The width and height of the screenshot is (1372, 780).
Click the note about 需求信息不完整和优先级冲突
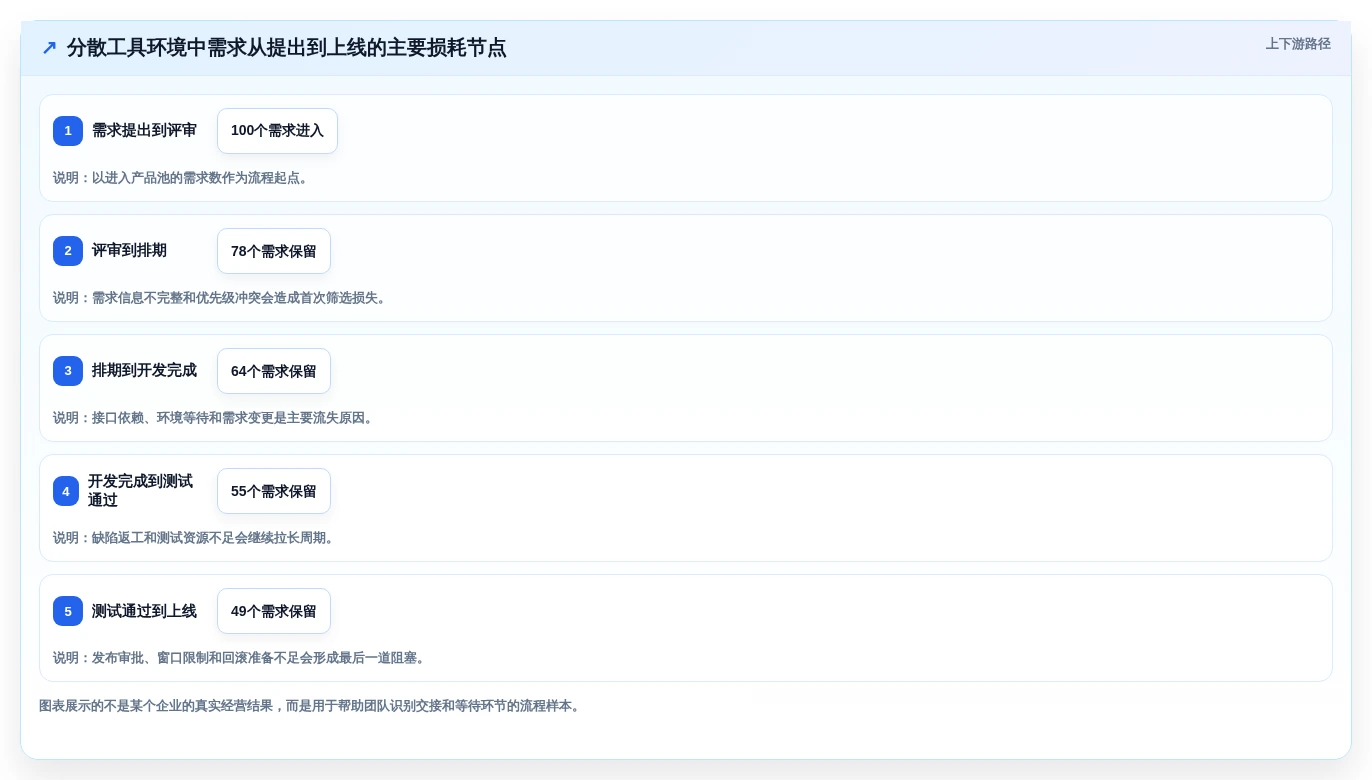pyautogui.click(x=222, y=298)
